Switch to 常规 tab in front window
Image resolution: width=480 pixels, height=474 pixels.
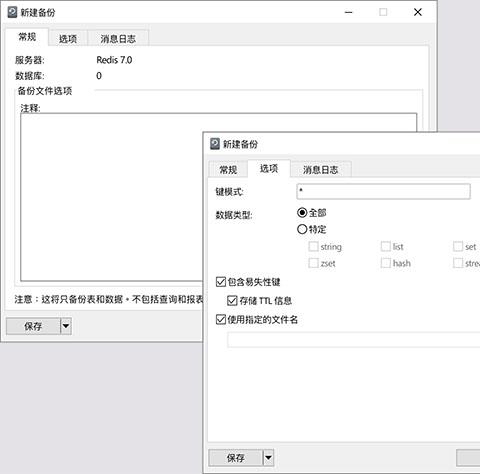pos(228,170)
